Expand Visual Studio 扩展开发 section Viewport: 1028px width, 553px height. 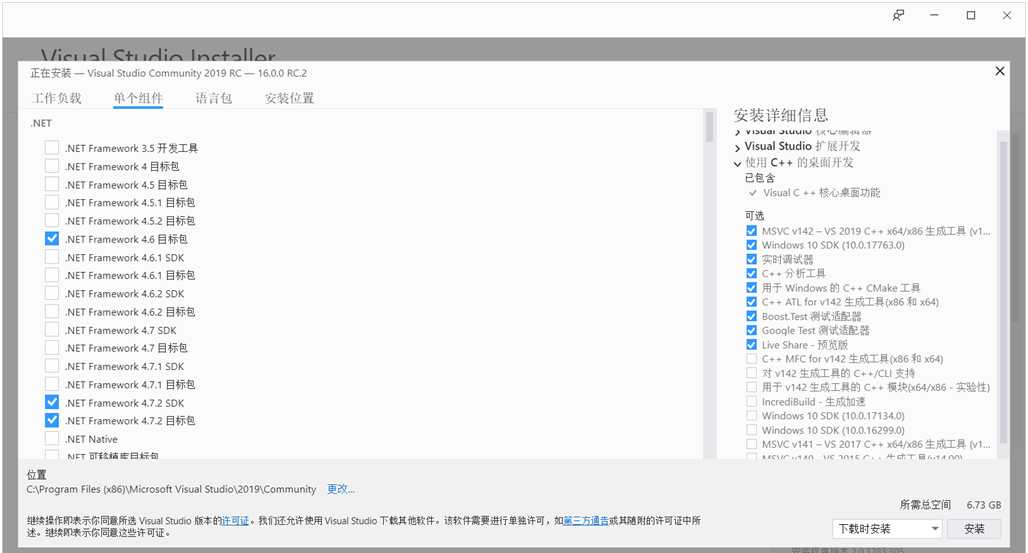point(738,147)
